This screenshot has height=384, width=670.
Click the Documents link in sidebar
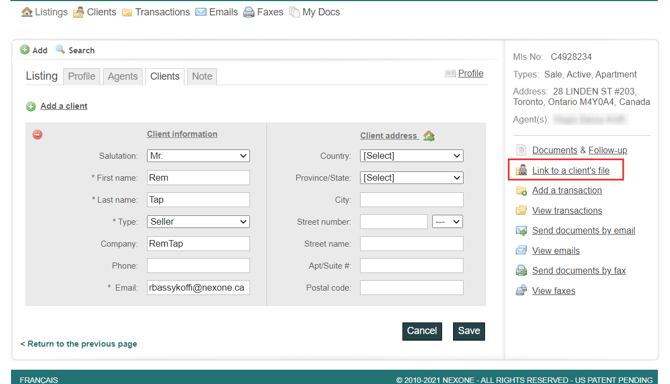[x=554, y=150]
